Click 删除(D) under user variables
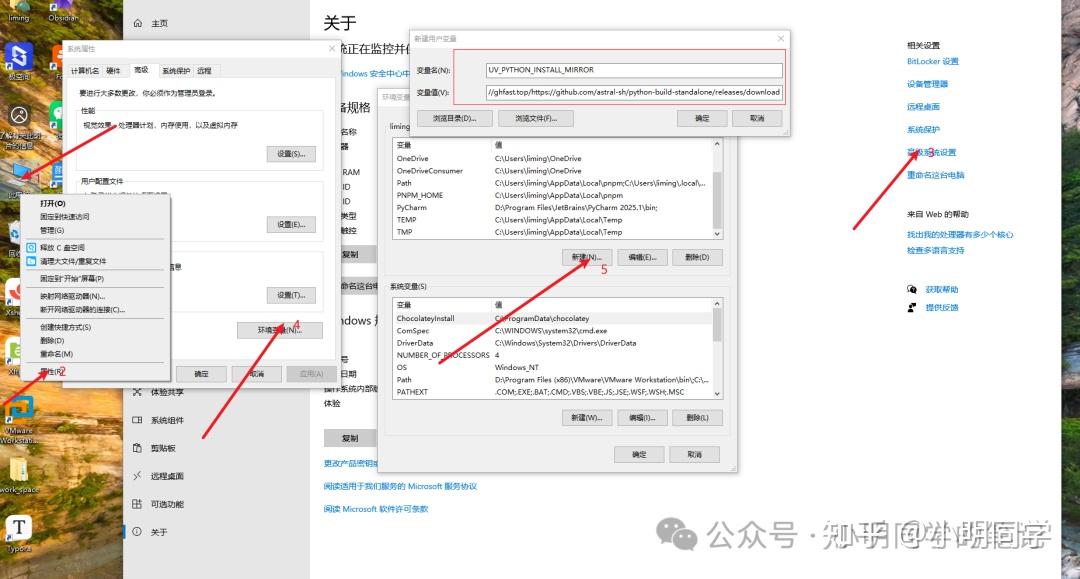Image resolution: width=1080 pixels, height=579 pixels. [x=698, y=257]
